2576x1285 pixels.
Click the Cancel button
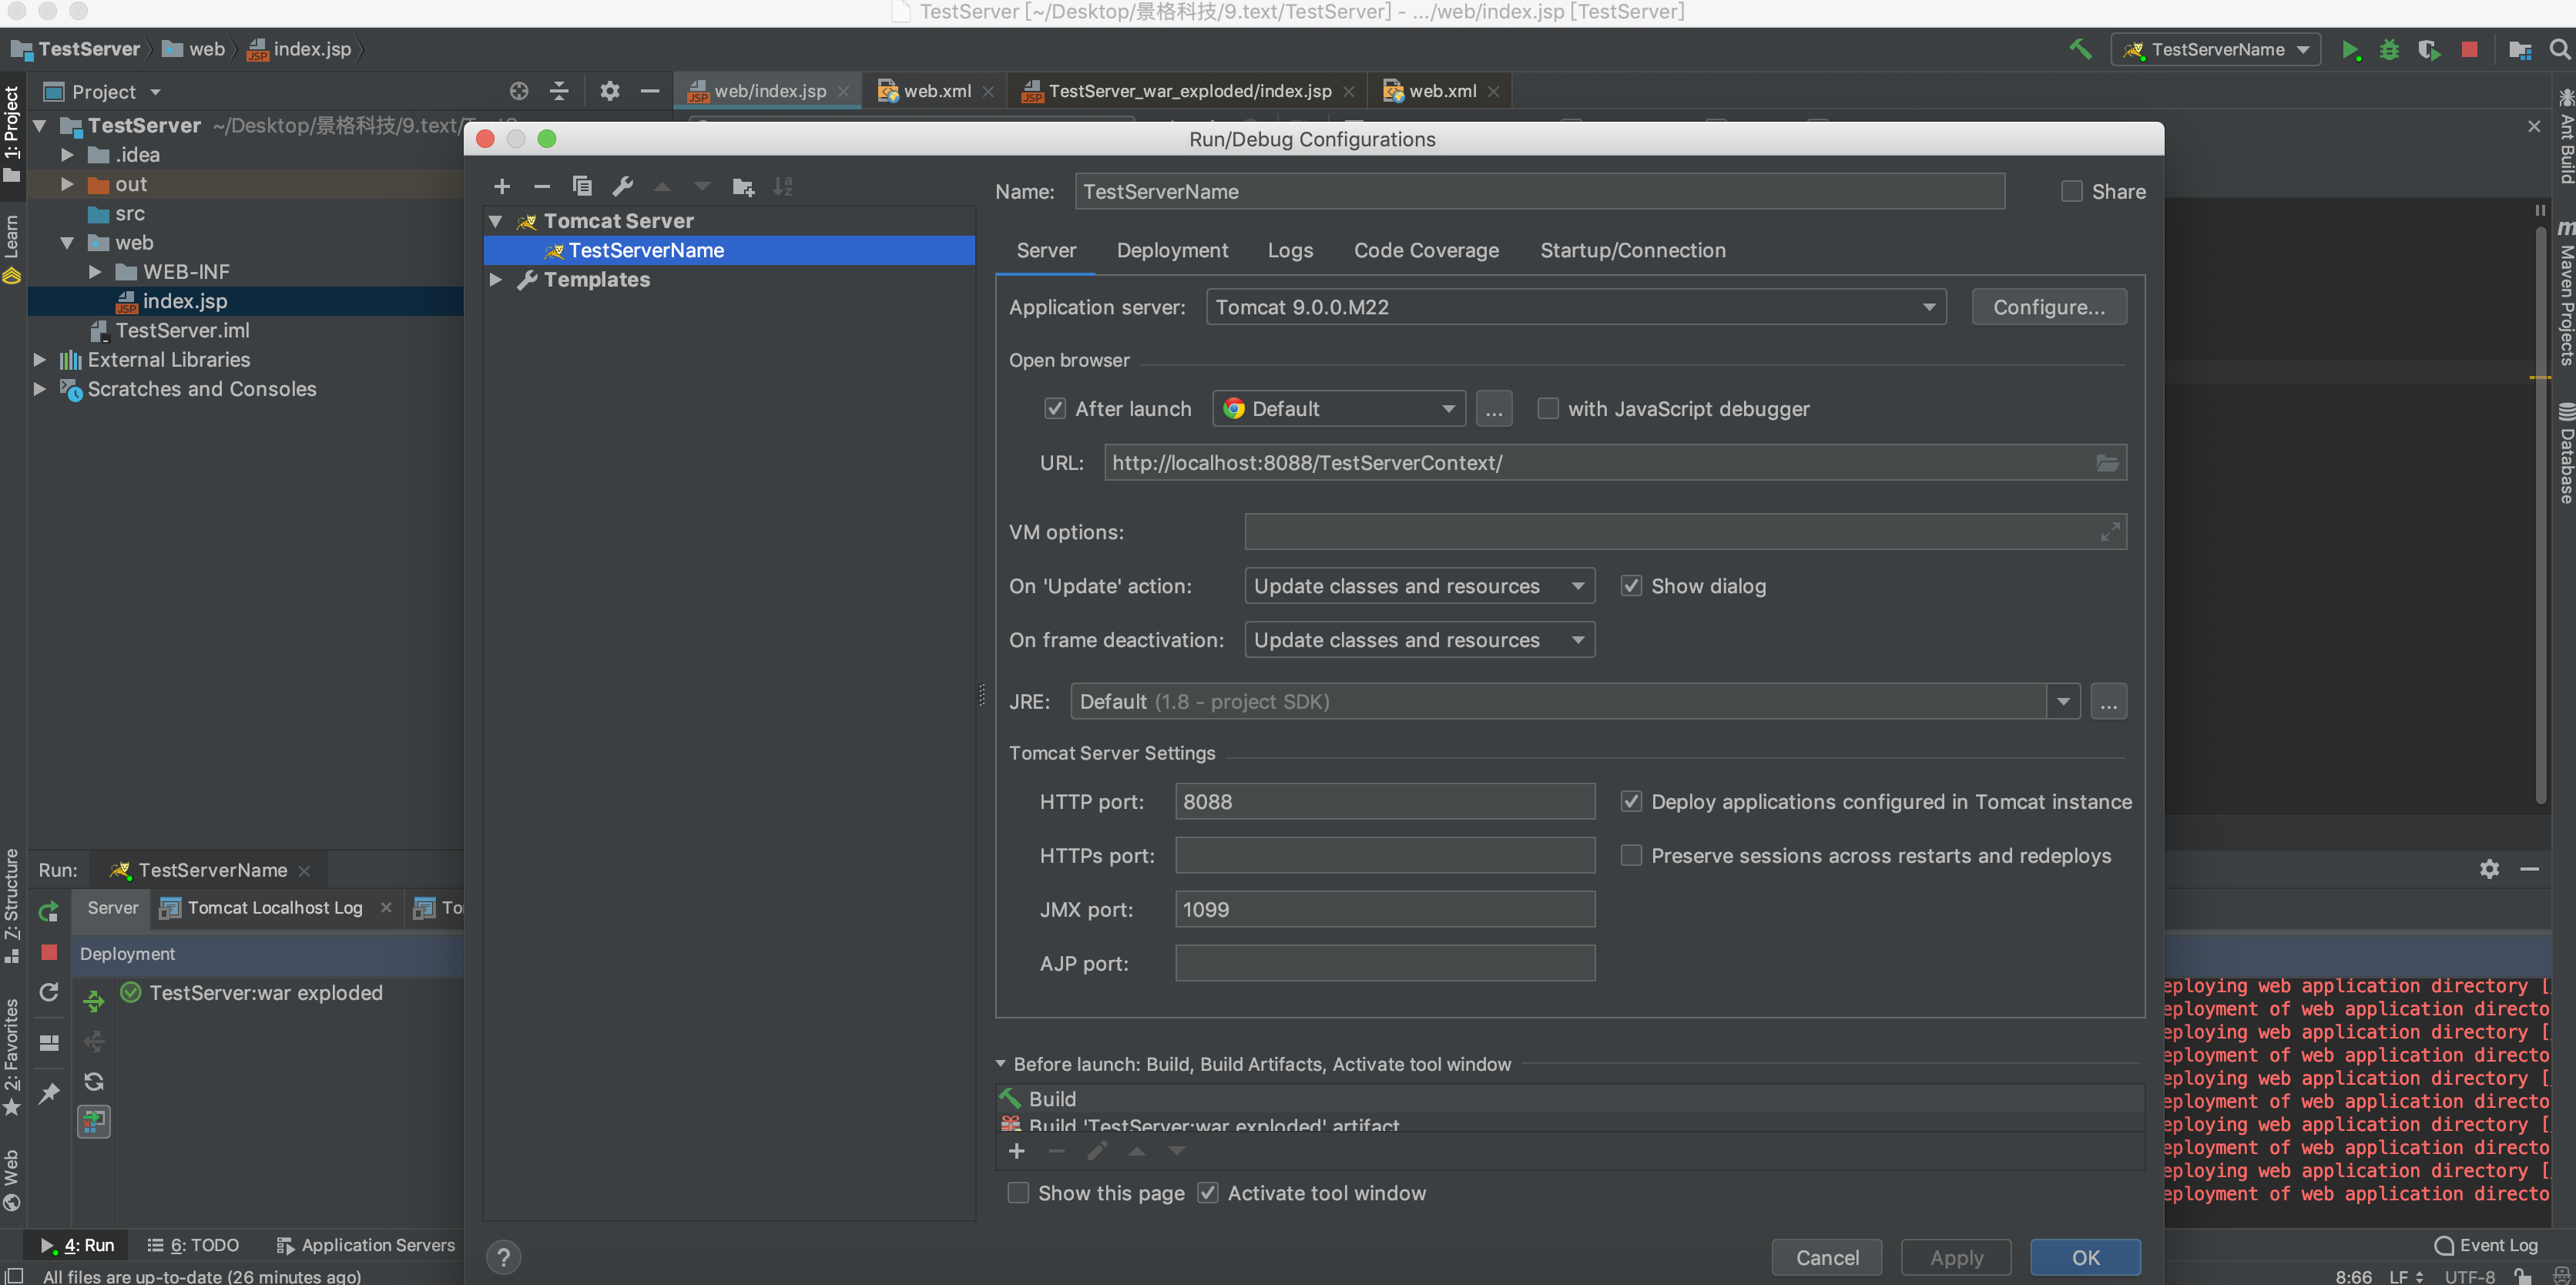pos(1827,1257)
